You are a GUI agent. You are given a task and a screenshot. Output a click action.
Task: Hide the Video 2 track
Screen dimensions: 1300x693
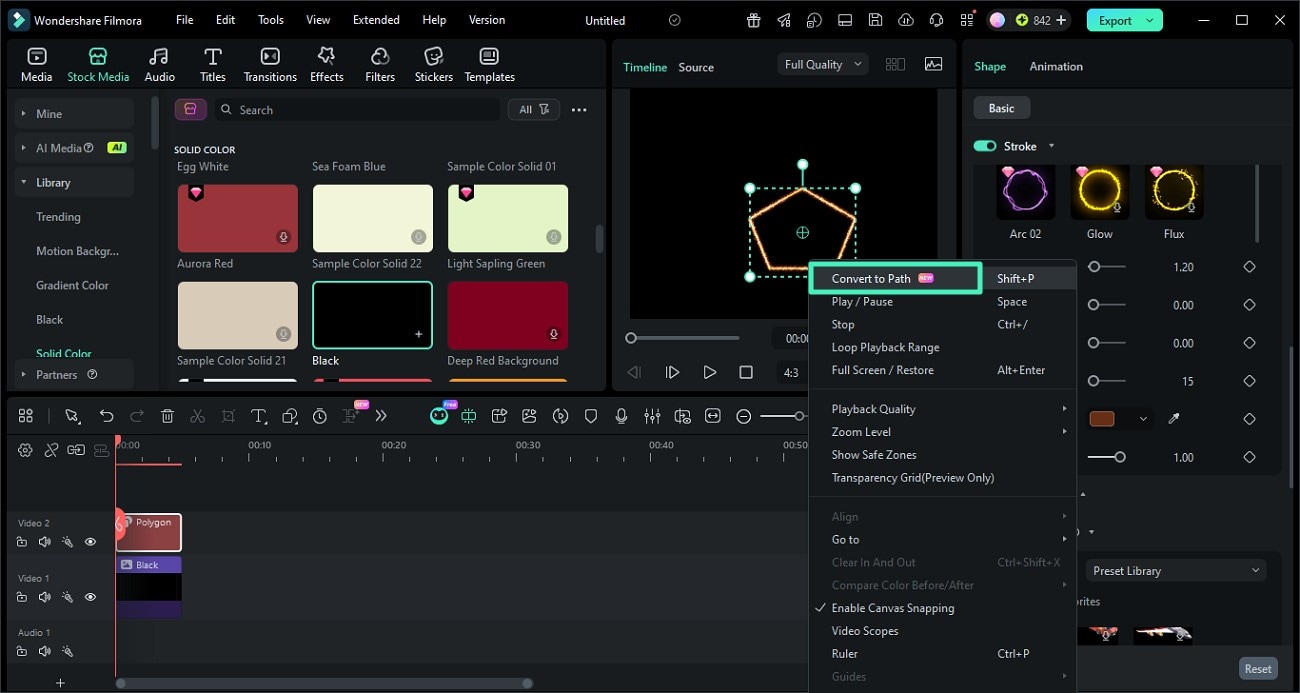tap(90, 542)
